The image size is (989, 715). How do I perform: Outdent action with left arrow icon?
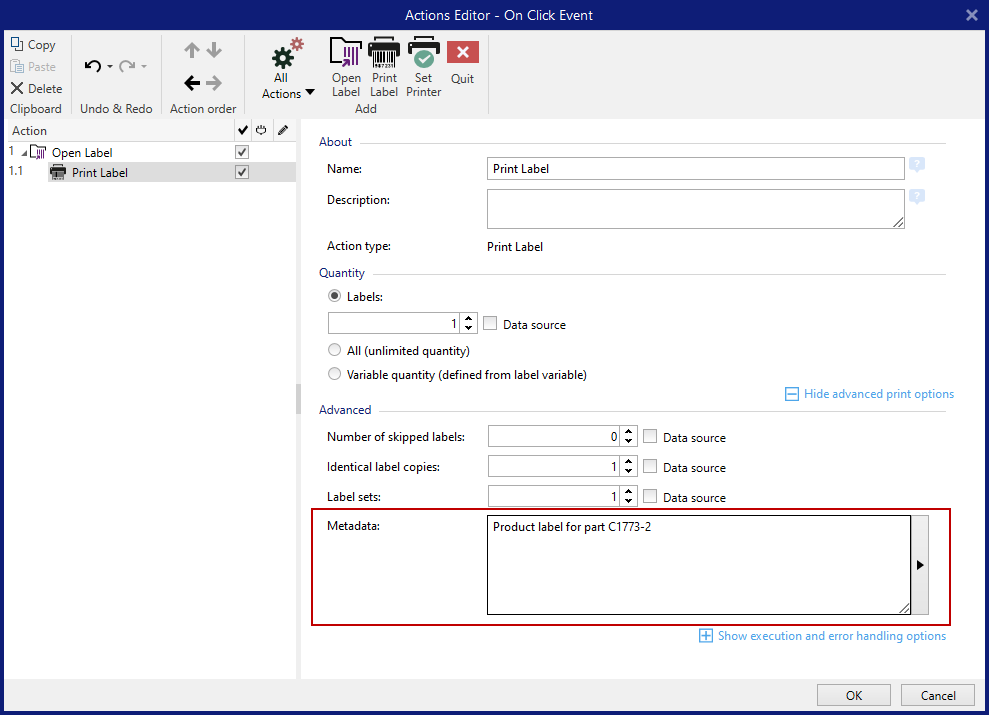192,83
